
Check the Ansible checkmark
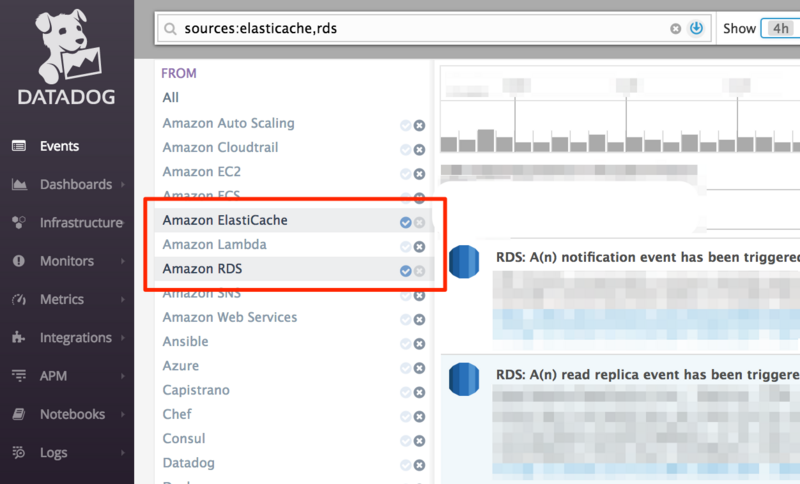coord(406,344)
